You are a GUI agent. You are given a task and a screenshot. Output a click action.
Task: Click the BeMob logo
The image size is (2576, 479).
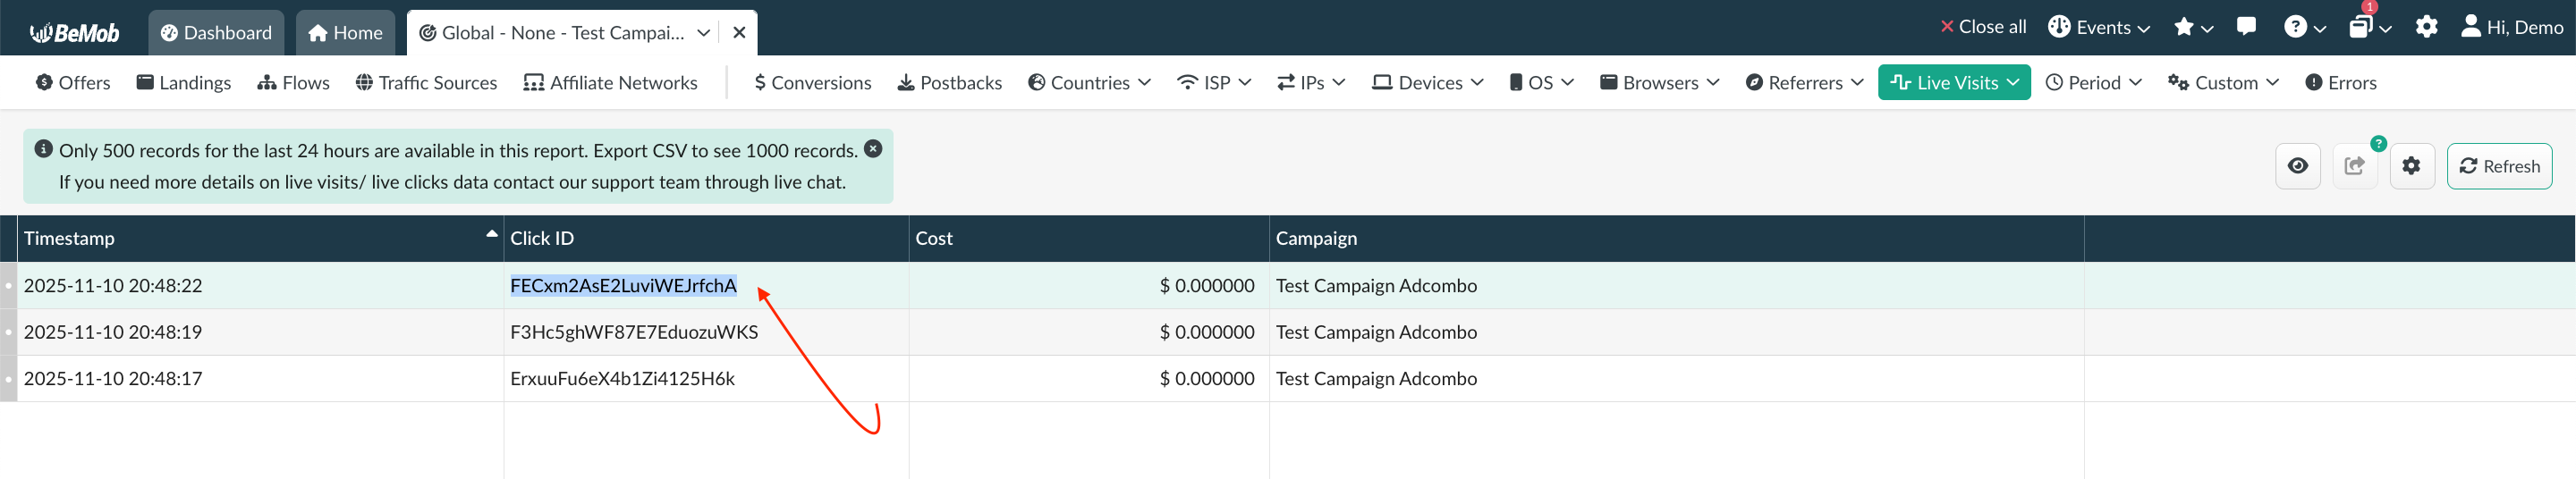(x=75, y=33)
